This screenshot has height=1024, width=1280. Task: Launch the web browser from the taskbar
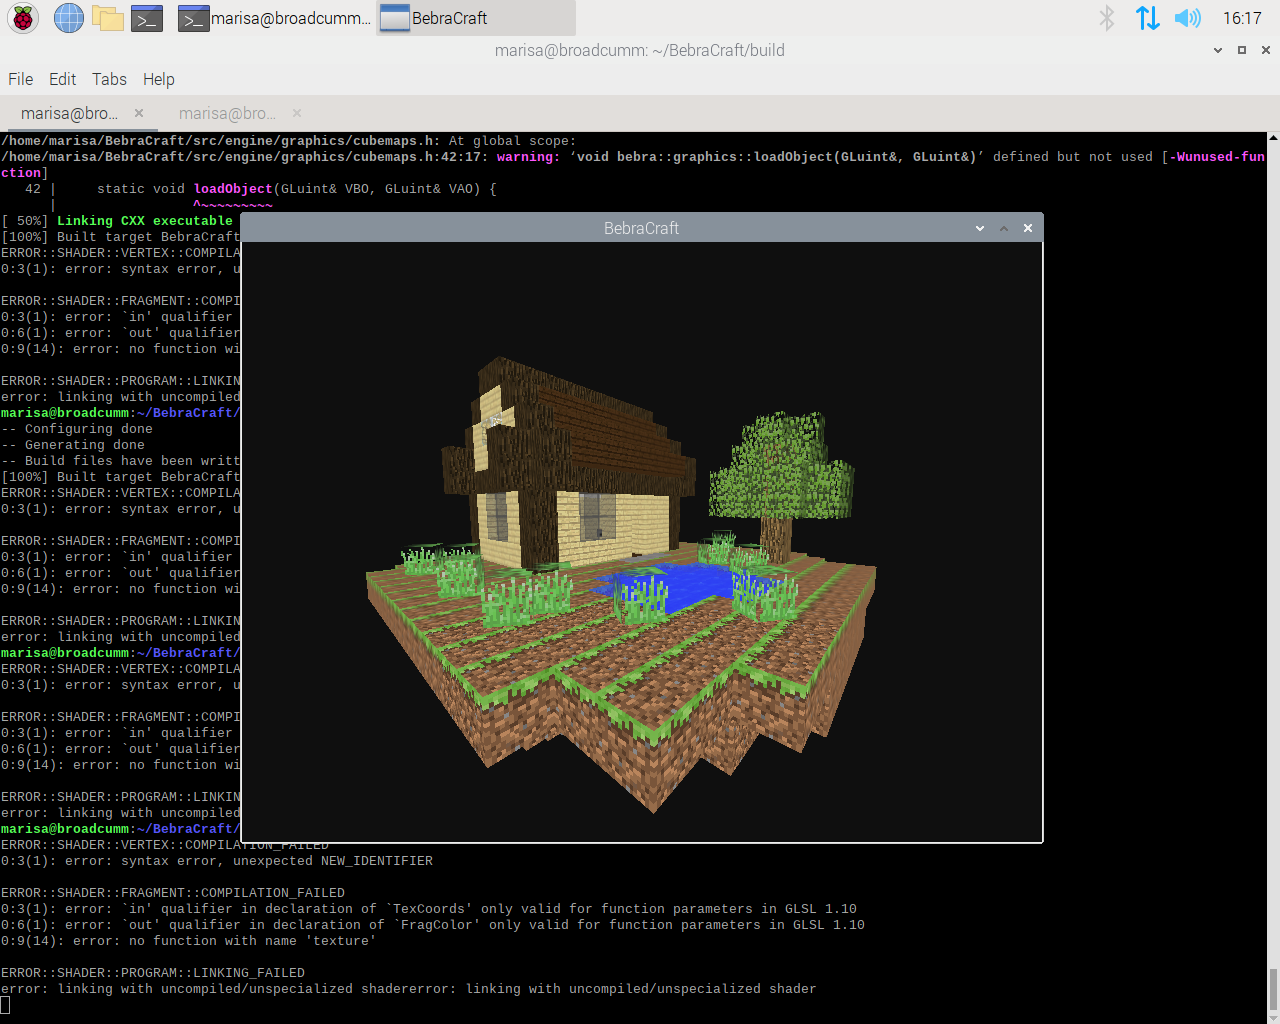coord(67,18)
